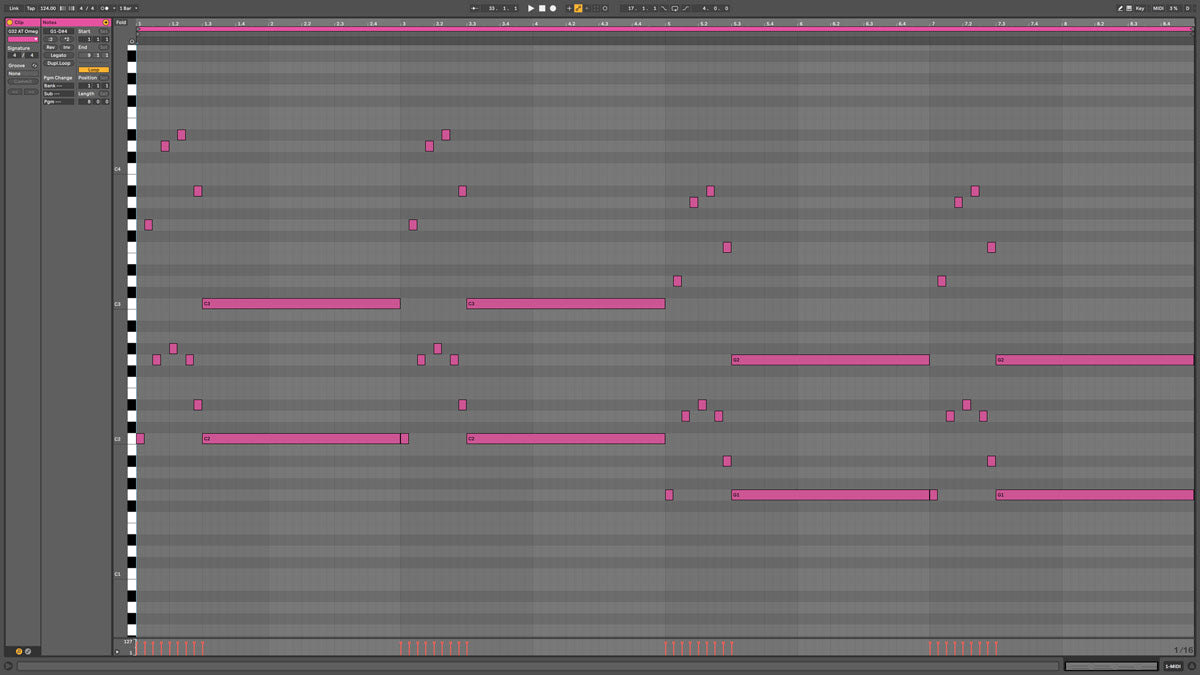Toggle the clip Loop switch
Viewport: 1200px width, 675px height.
tap(93, 70)
